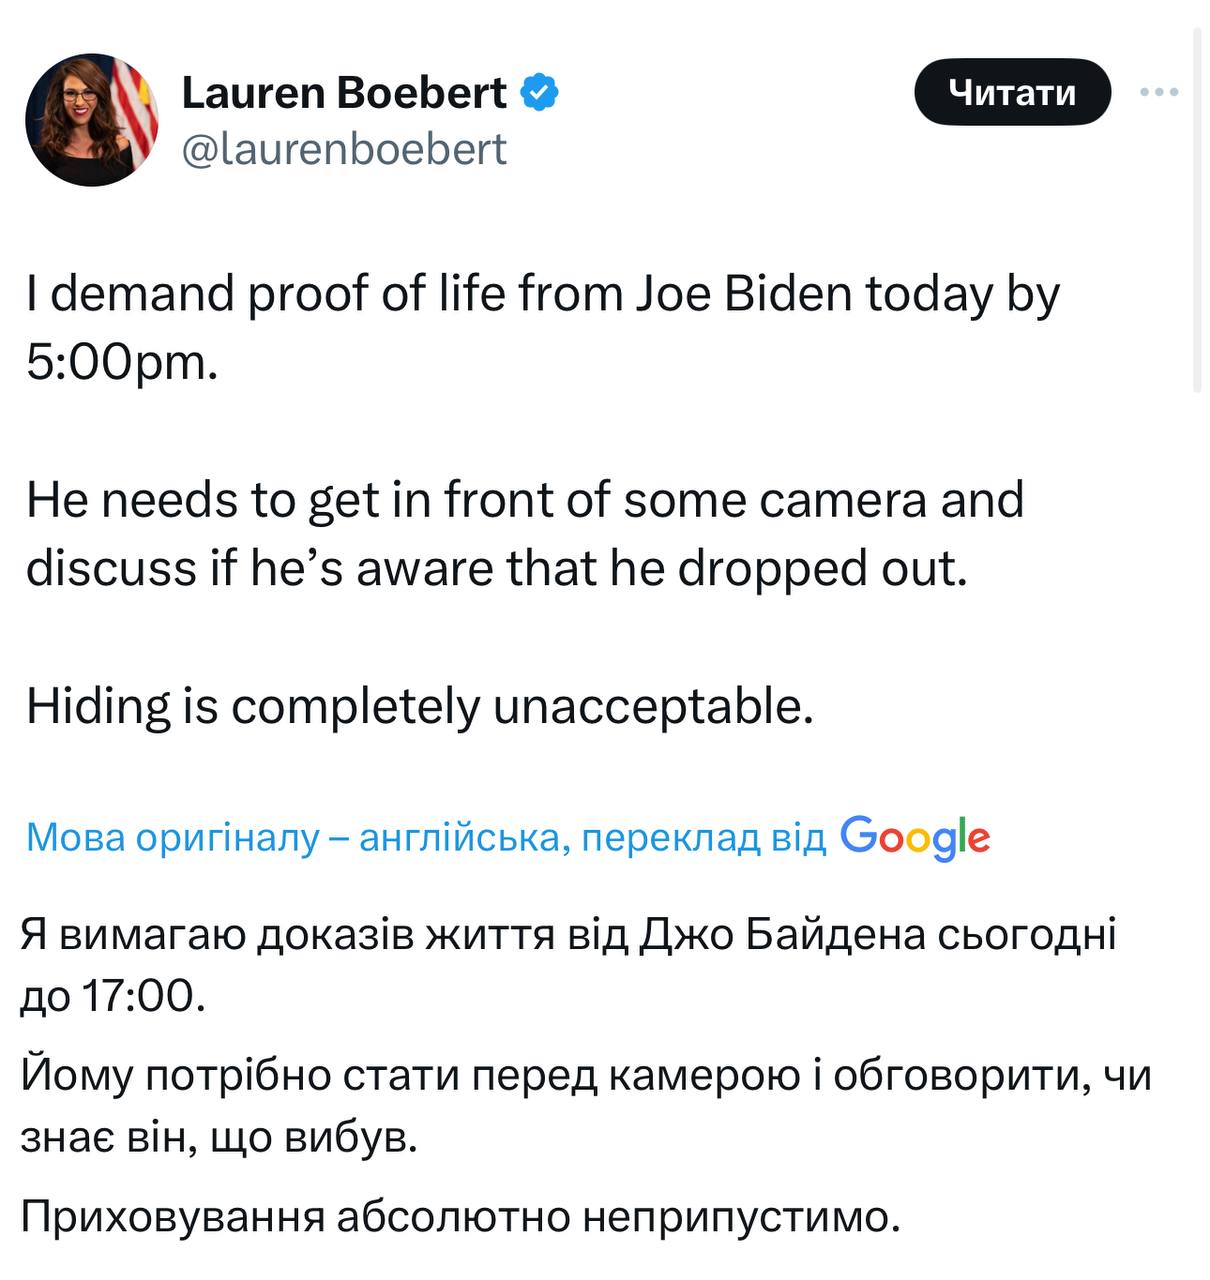Image resolution: width=1210 pixels, height=1280 pixels.
Task: Open Lauren Boebert's profile photo
Action: point(91,120)
